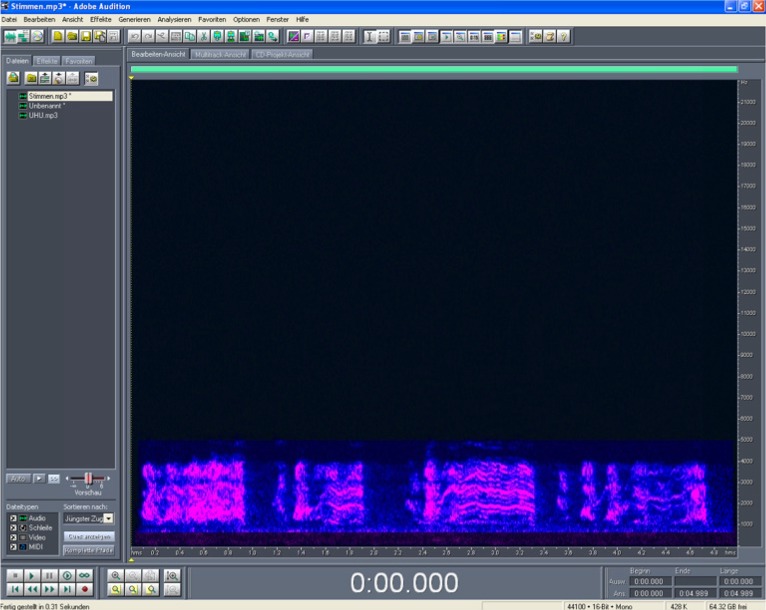Adjust Vorschau volume slider
This screenshot has height=610, width=766.
coord(88,478)
